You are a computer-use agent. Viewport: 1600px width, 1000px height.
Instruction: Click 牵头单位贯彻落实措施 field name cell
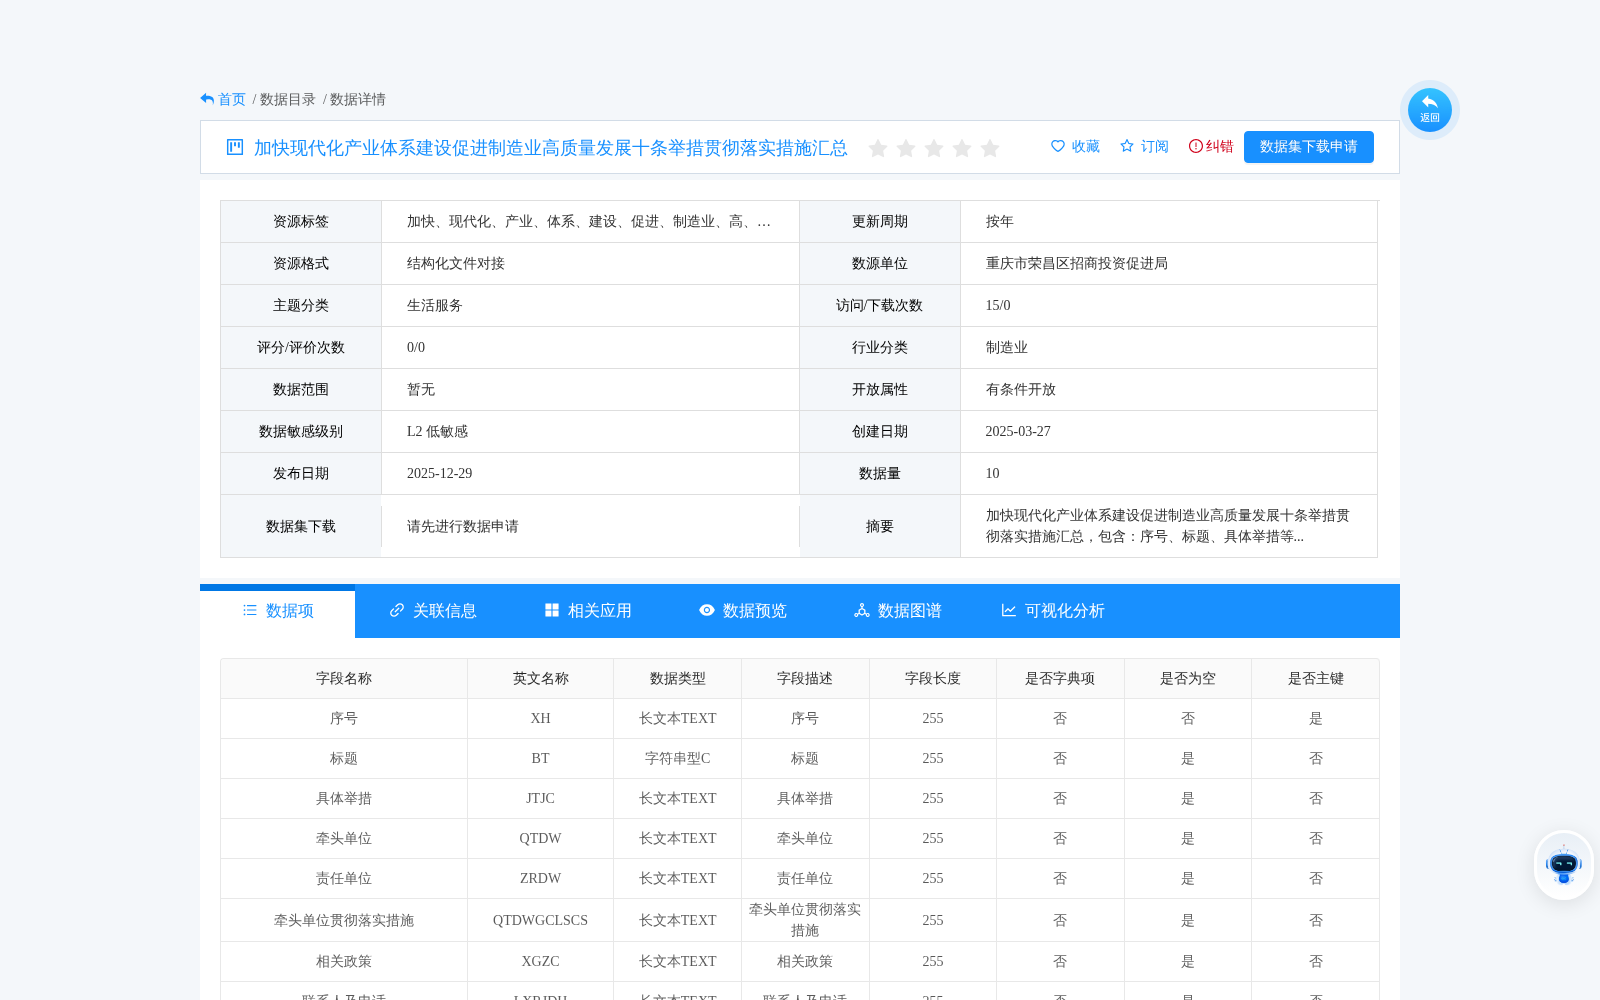344,921
